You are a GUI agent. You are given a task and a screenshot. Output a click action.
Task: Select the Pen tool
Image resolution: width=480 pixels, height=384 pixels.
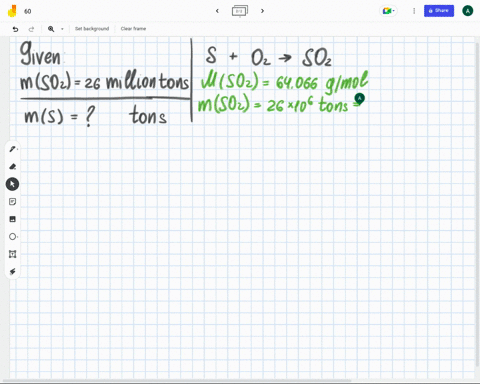tap(12, 149)
